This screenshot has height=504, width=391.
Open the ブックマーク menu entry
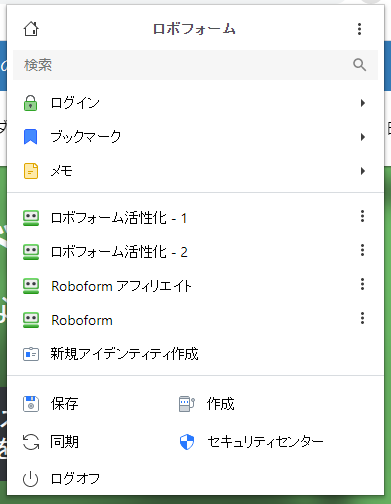point(86,137)
